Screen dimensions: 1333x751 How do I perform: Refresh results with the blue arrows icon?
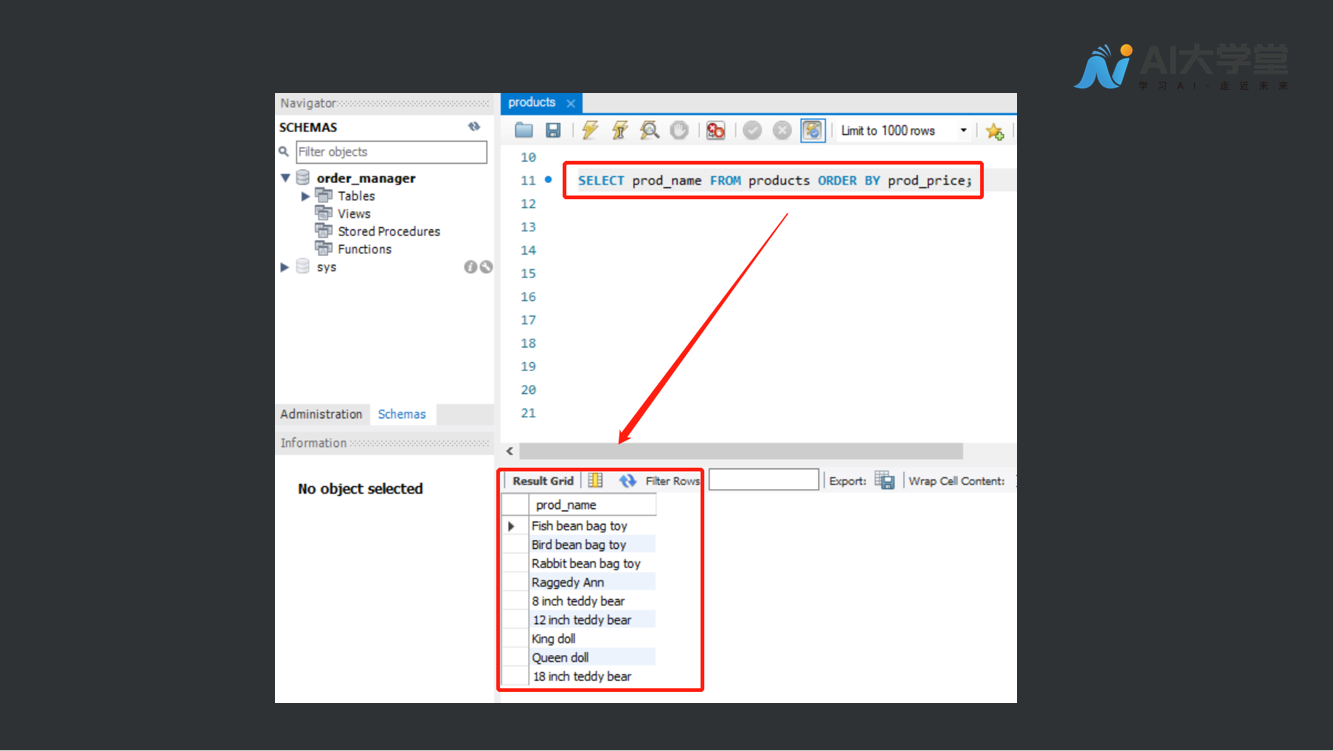click(627, 481)
